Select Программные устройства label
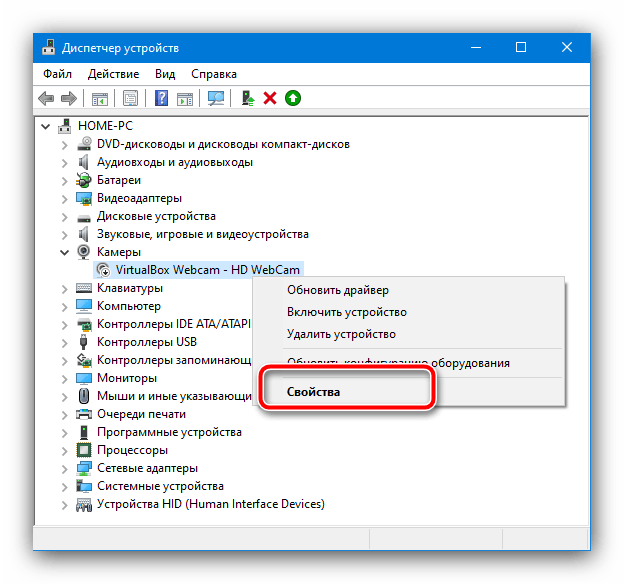 click(x=170, y=432)
